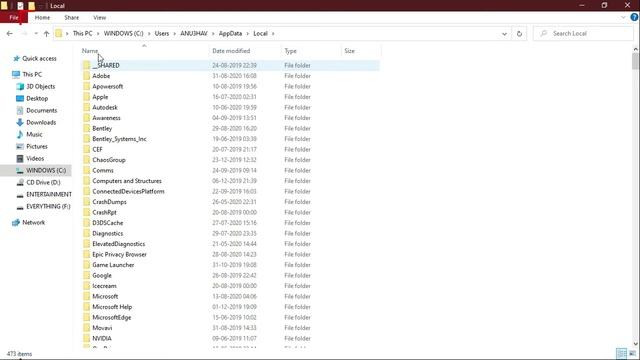This screenshot has width=640, height=360.
Task: Click ANUBHAV in the address path
Action: pyautogui.click(x=194, y=33)
